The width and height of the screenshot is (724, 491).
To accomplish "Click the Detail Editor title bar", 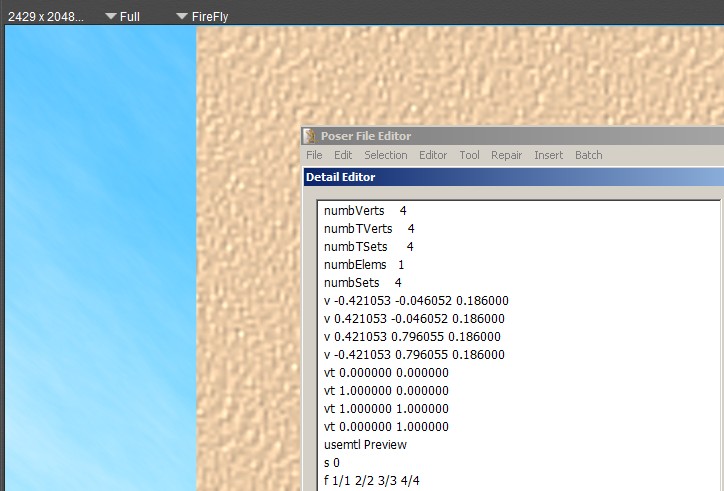I will click(x=513, y=177).
